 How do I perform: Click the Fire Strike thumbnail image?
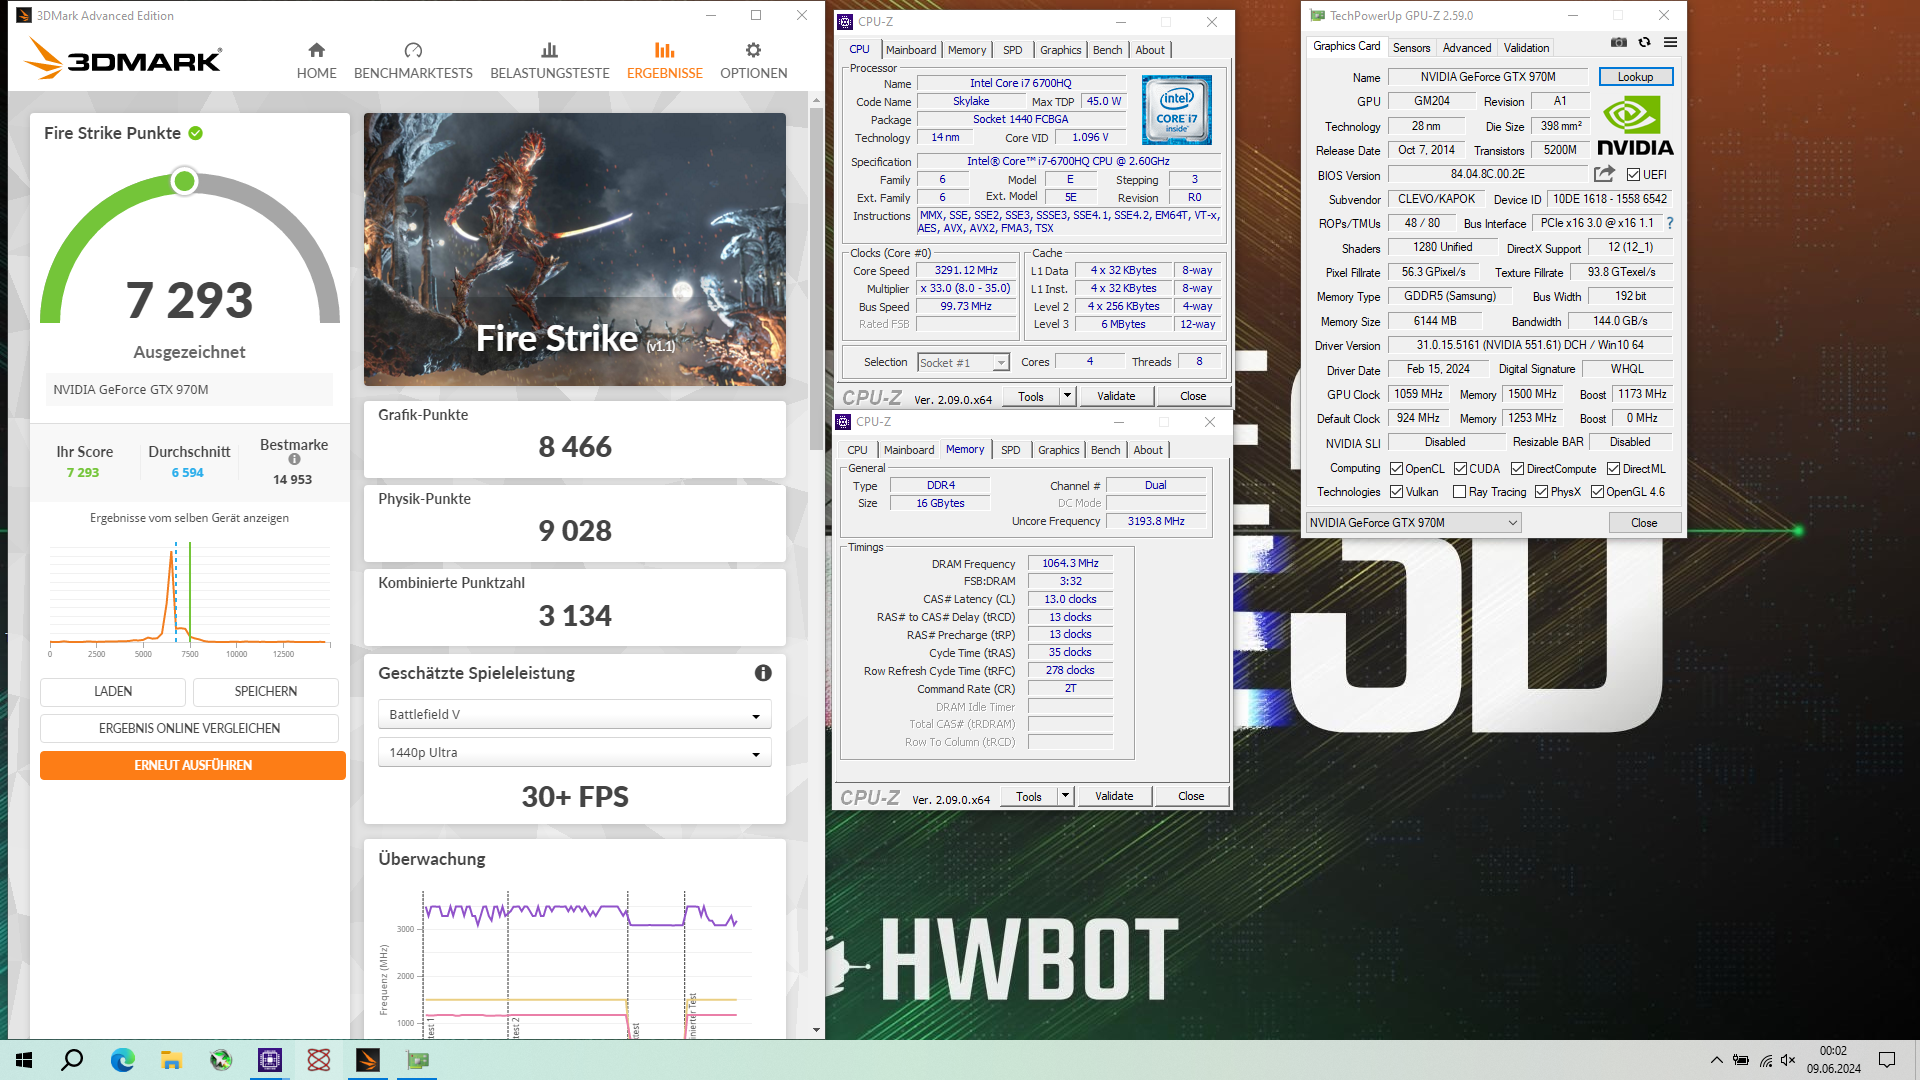tap(574, 249)
